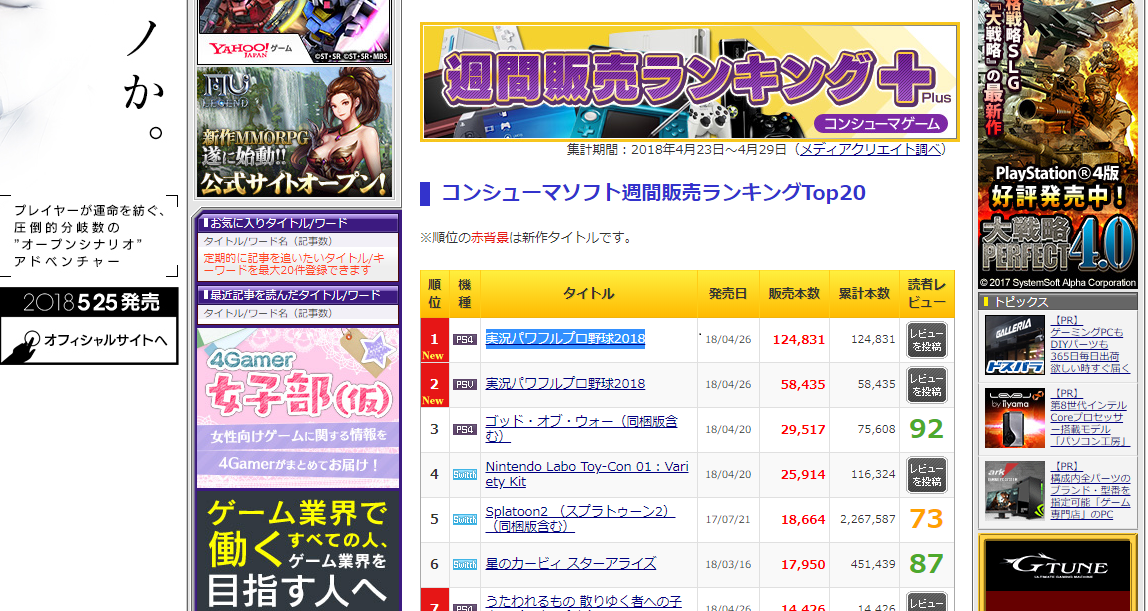Click PS4 badge beside ゴッド・オブ・ウォー
The image size is (1148, 611).
pyautogui.click(x=464, y=430)
